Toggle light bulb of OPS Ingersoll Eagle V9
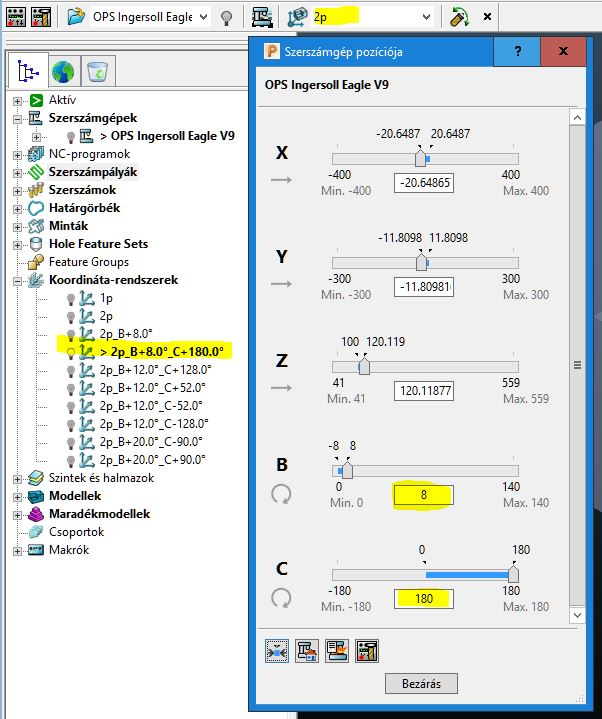 click(x=71, y=137)
